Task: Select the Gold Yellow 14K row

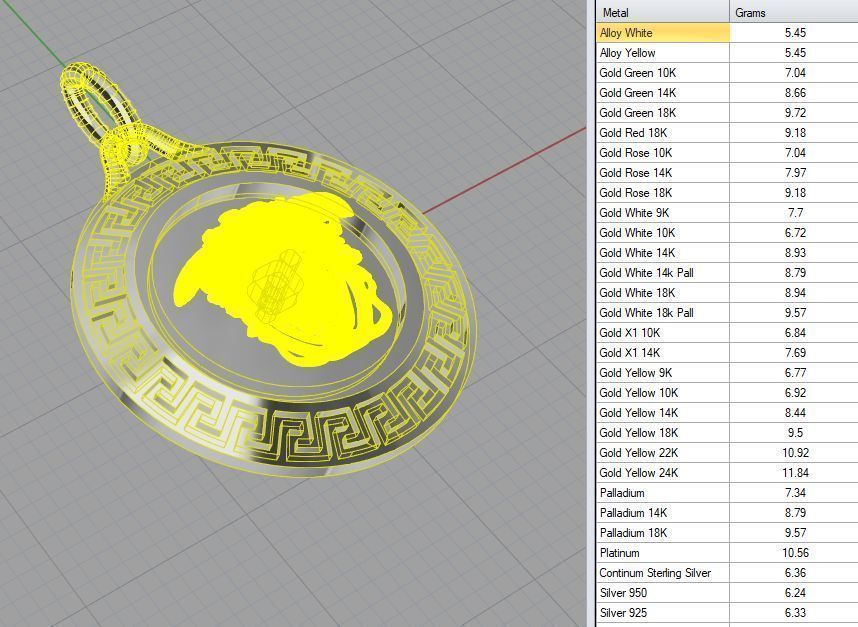Action: (x=727, y=413)
